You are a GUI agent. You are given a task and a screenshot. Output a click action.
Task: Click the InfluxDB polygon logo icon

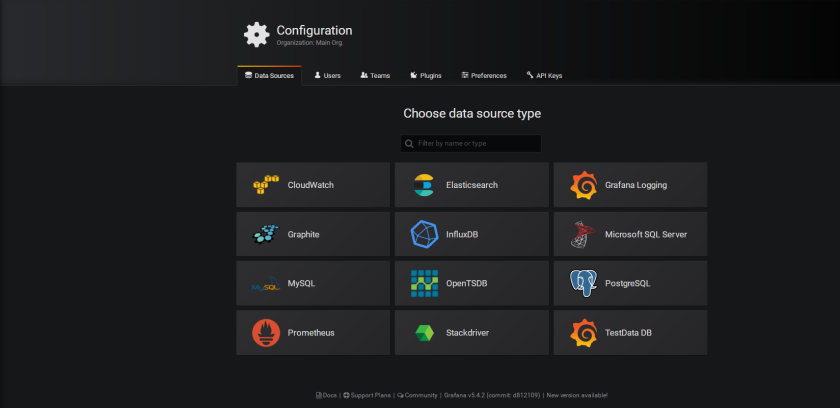coord(424,234)
